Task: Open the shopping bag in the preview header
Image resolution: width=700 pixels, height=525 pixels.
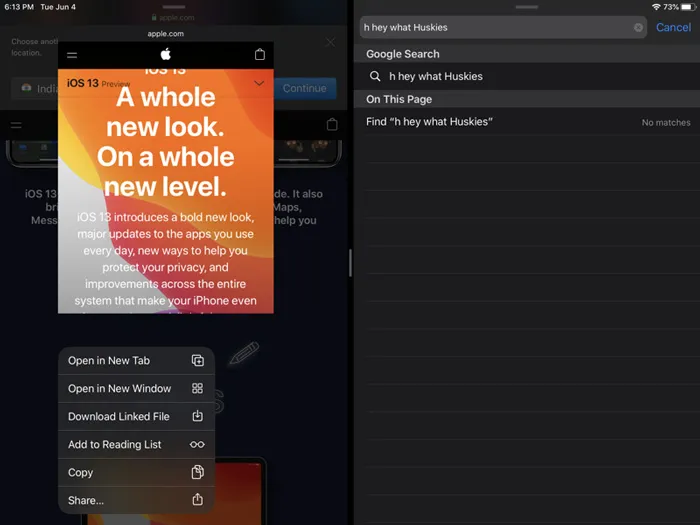Action: 260,55
